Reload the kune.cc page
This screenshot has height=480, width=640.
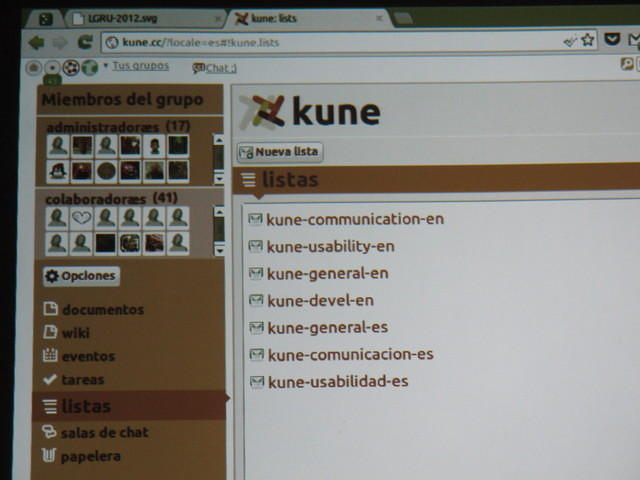pyautogui.click(x=85, y=42)
